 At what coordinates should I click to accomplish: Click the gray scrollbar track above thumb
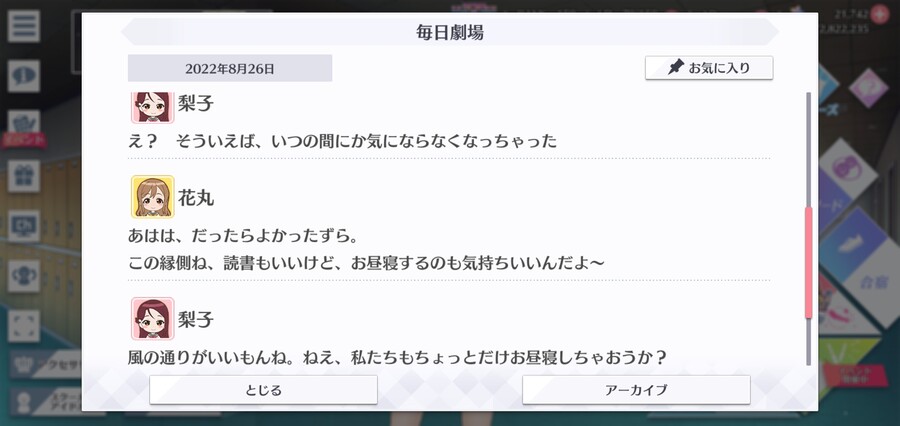click(809, 149)
